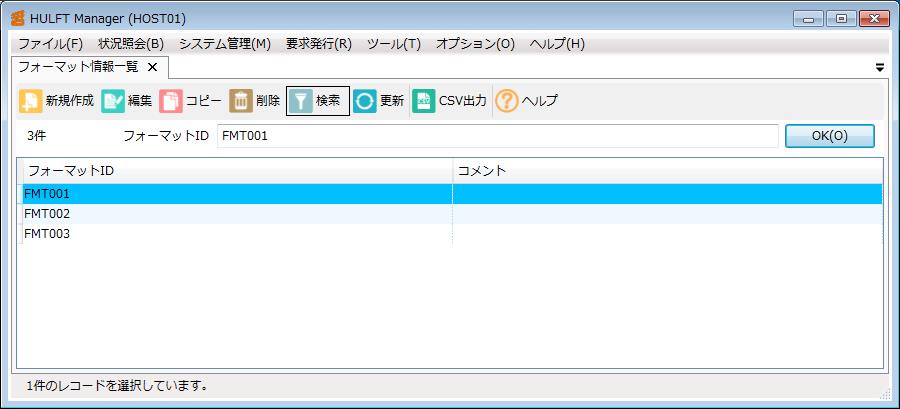Click the コピー (Copy) toolbar icon

[171, 101]
